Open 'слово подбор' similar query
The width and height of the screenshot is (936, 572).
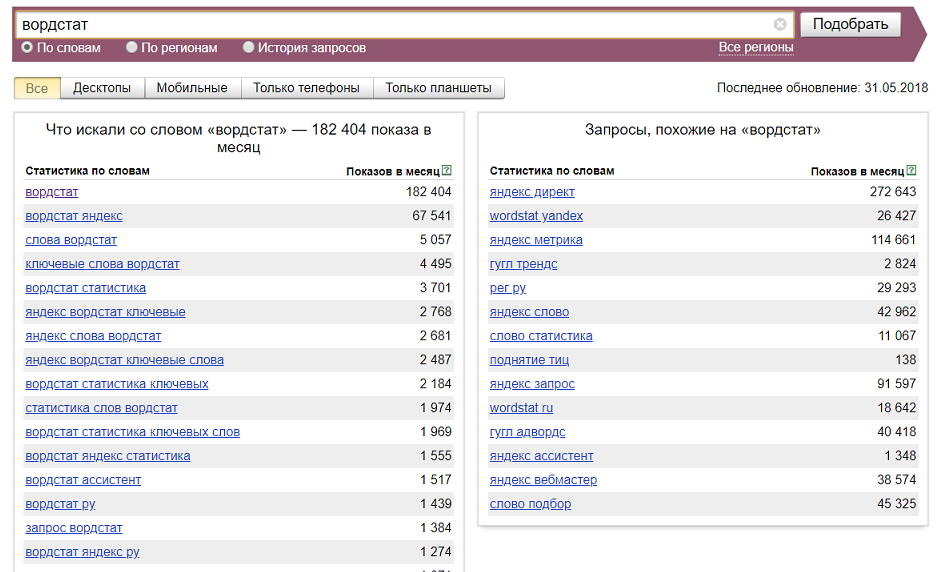pyautogui.click(x=530, y=504)
